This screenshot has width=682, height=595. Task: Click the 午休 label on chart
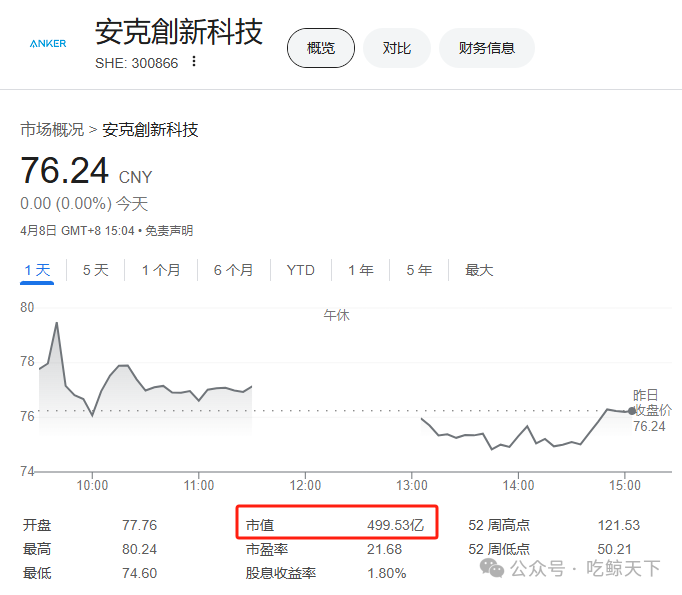[336, 315]
